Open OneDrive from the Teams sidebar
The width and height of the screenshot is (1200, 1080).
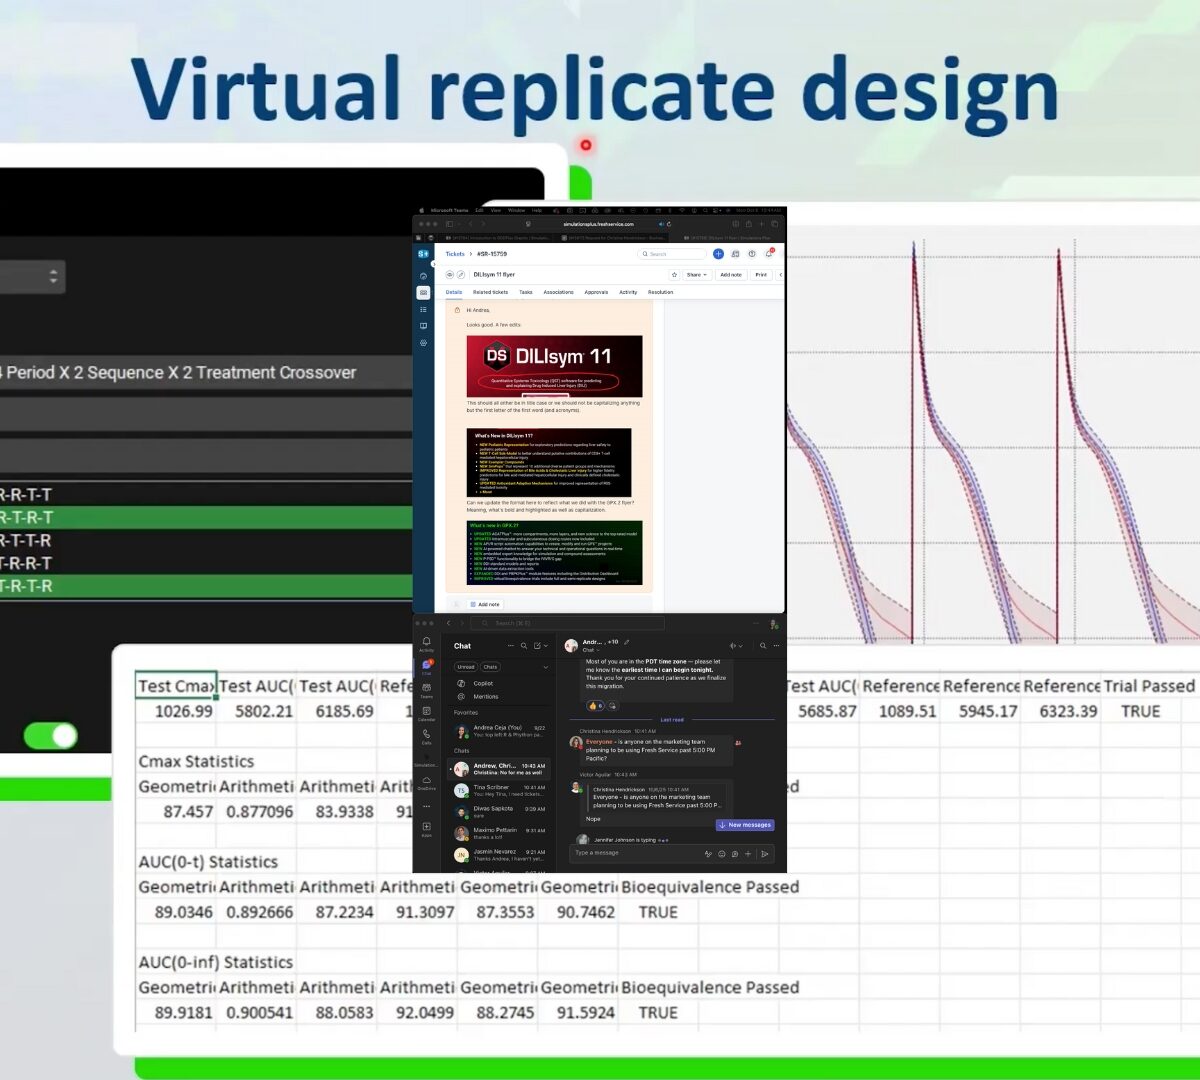426,781
